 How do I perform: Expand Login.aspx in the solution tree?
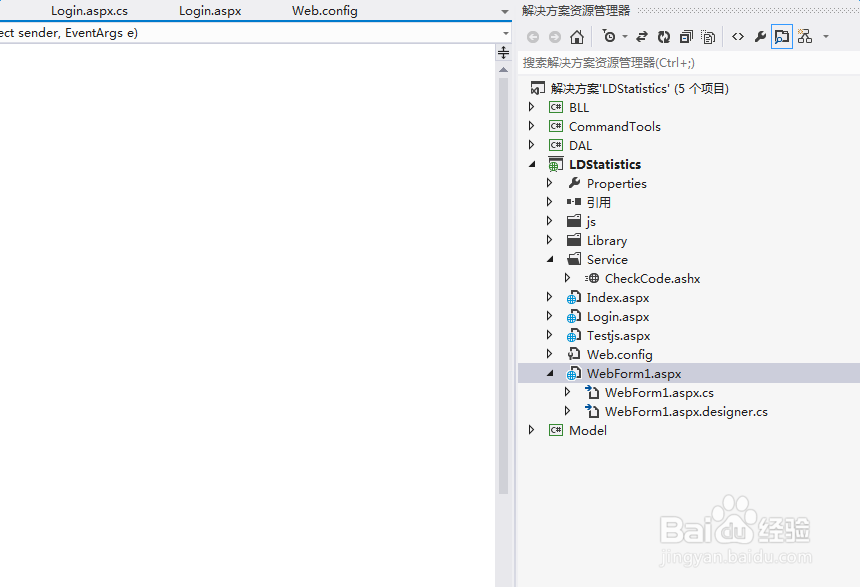pyautogui.click(x=550, y=316)
